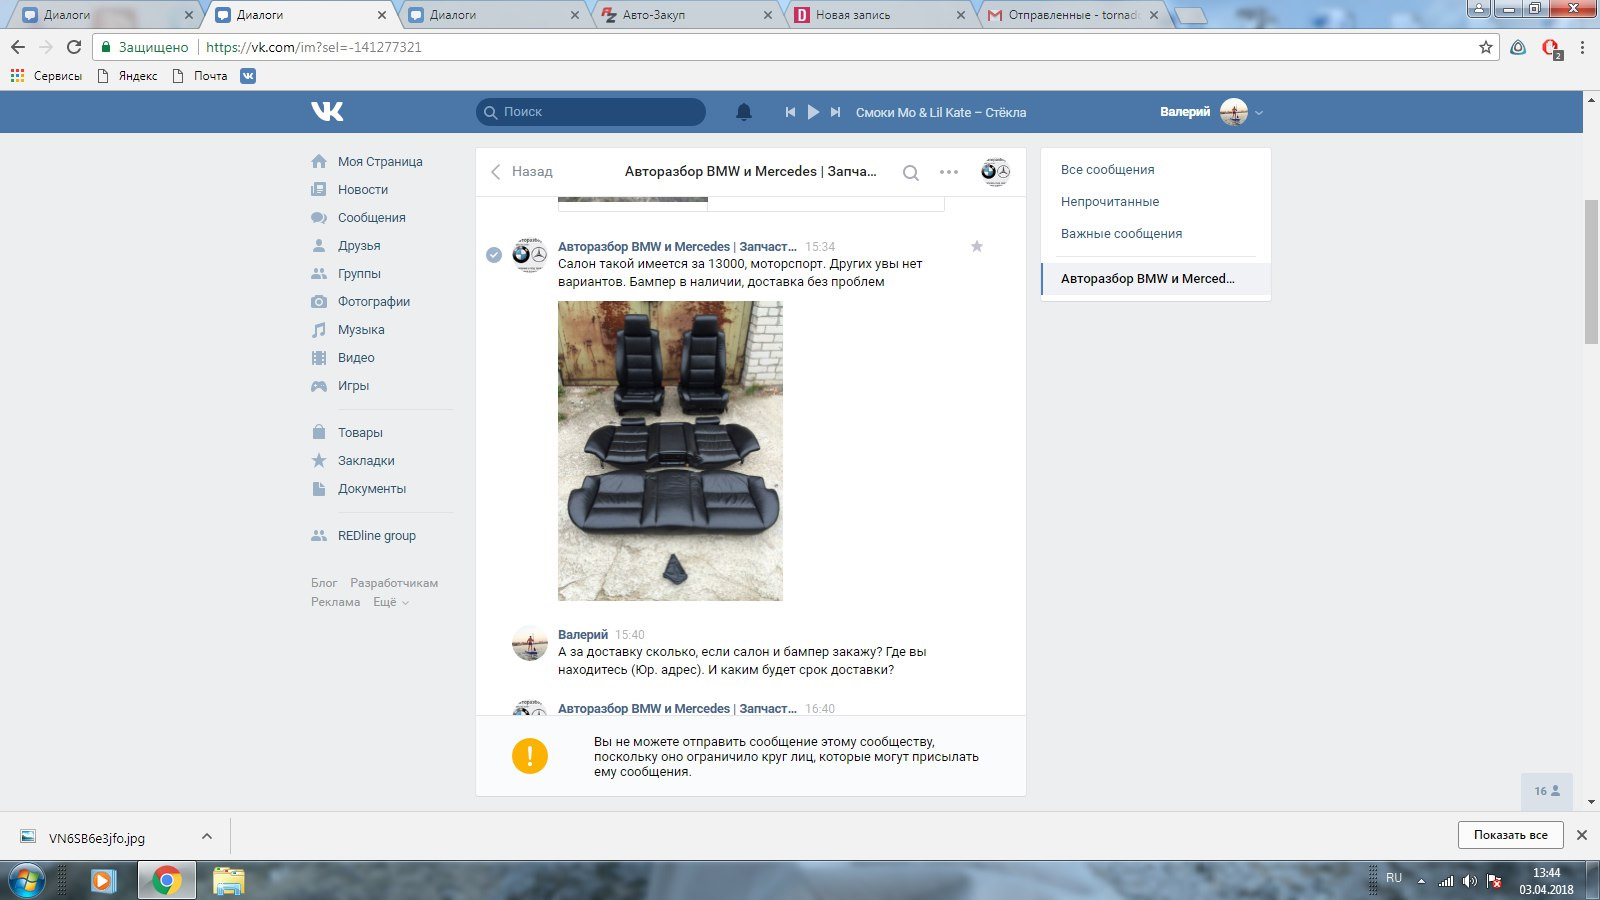Image resolution: width=1600 pixels, height=900 pixels.
Task: Click the VK logo in header
Action: (327, 112)
